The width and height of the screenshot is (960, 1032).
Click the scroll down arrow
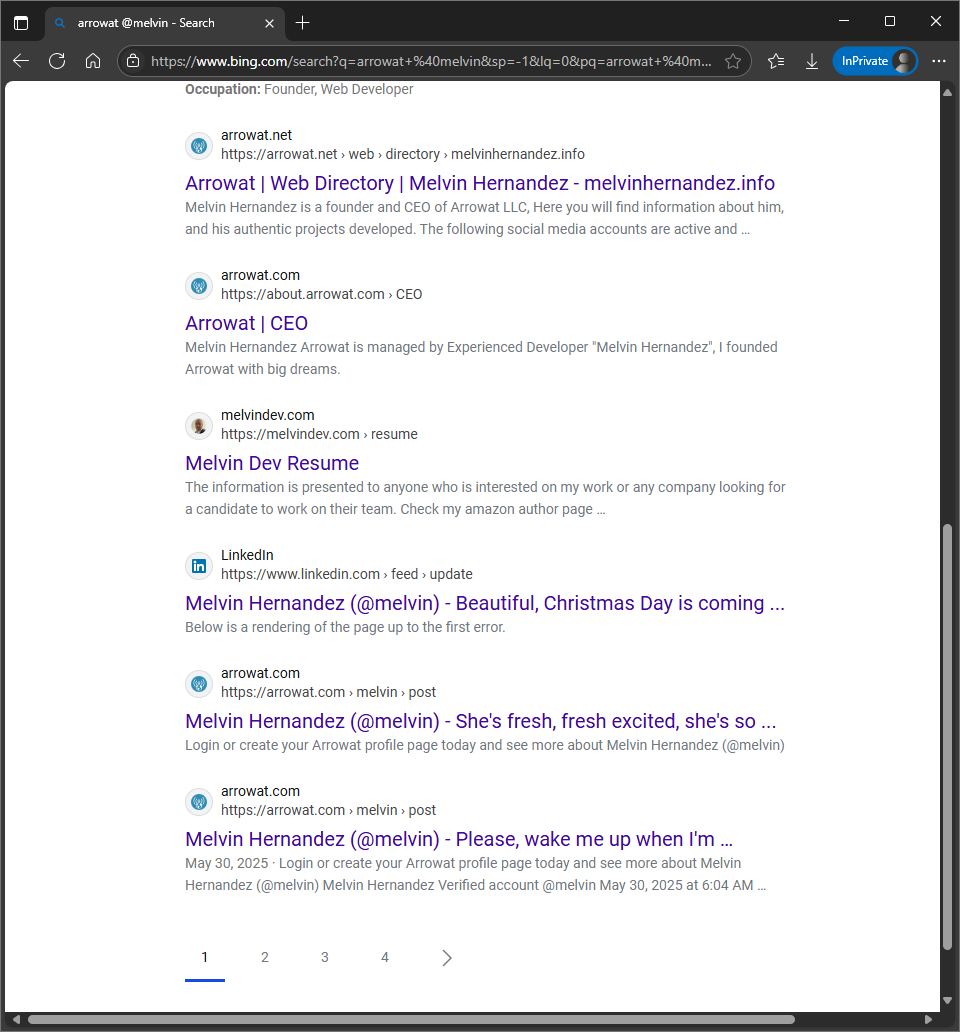tap(947, 1000)
